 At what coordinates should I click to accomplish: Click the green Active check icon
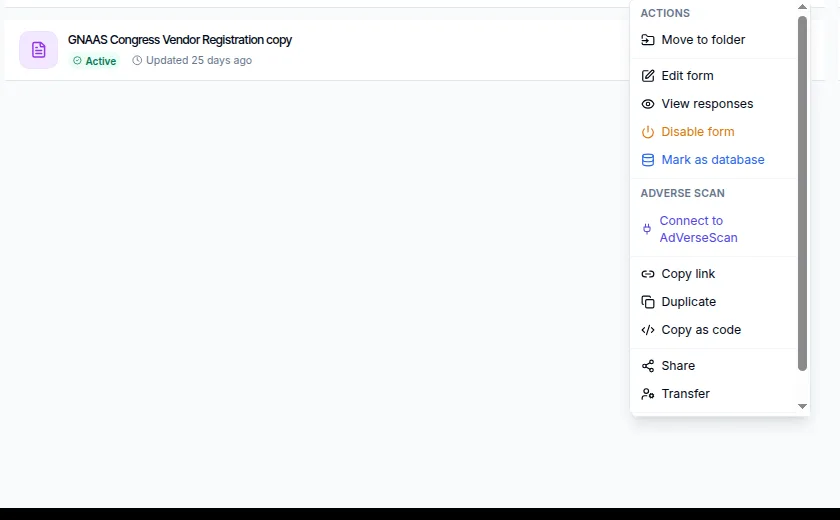click(x=77, y=61)
